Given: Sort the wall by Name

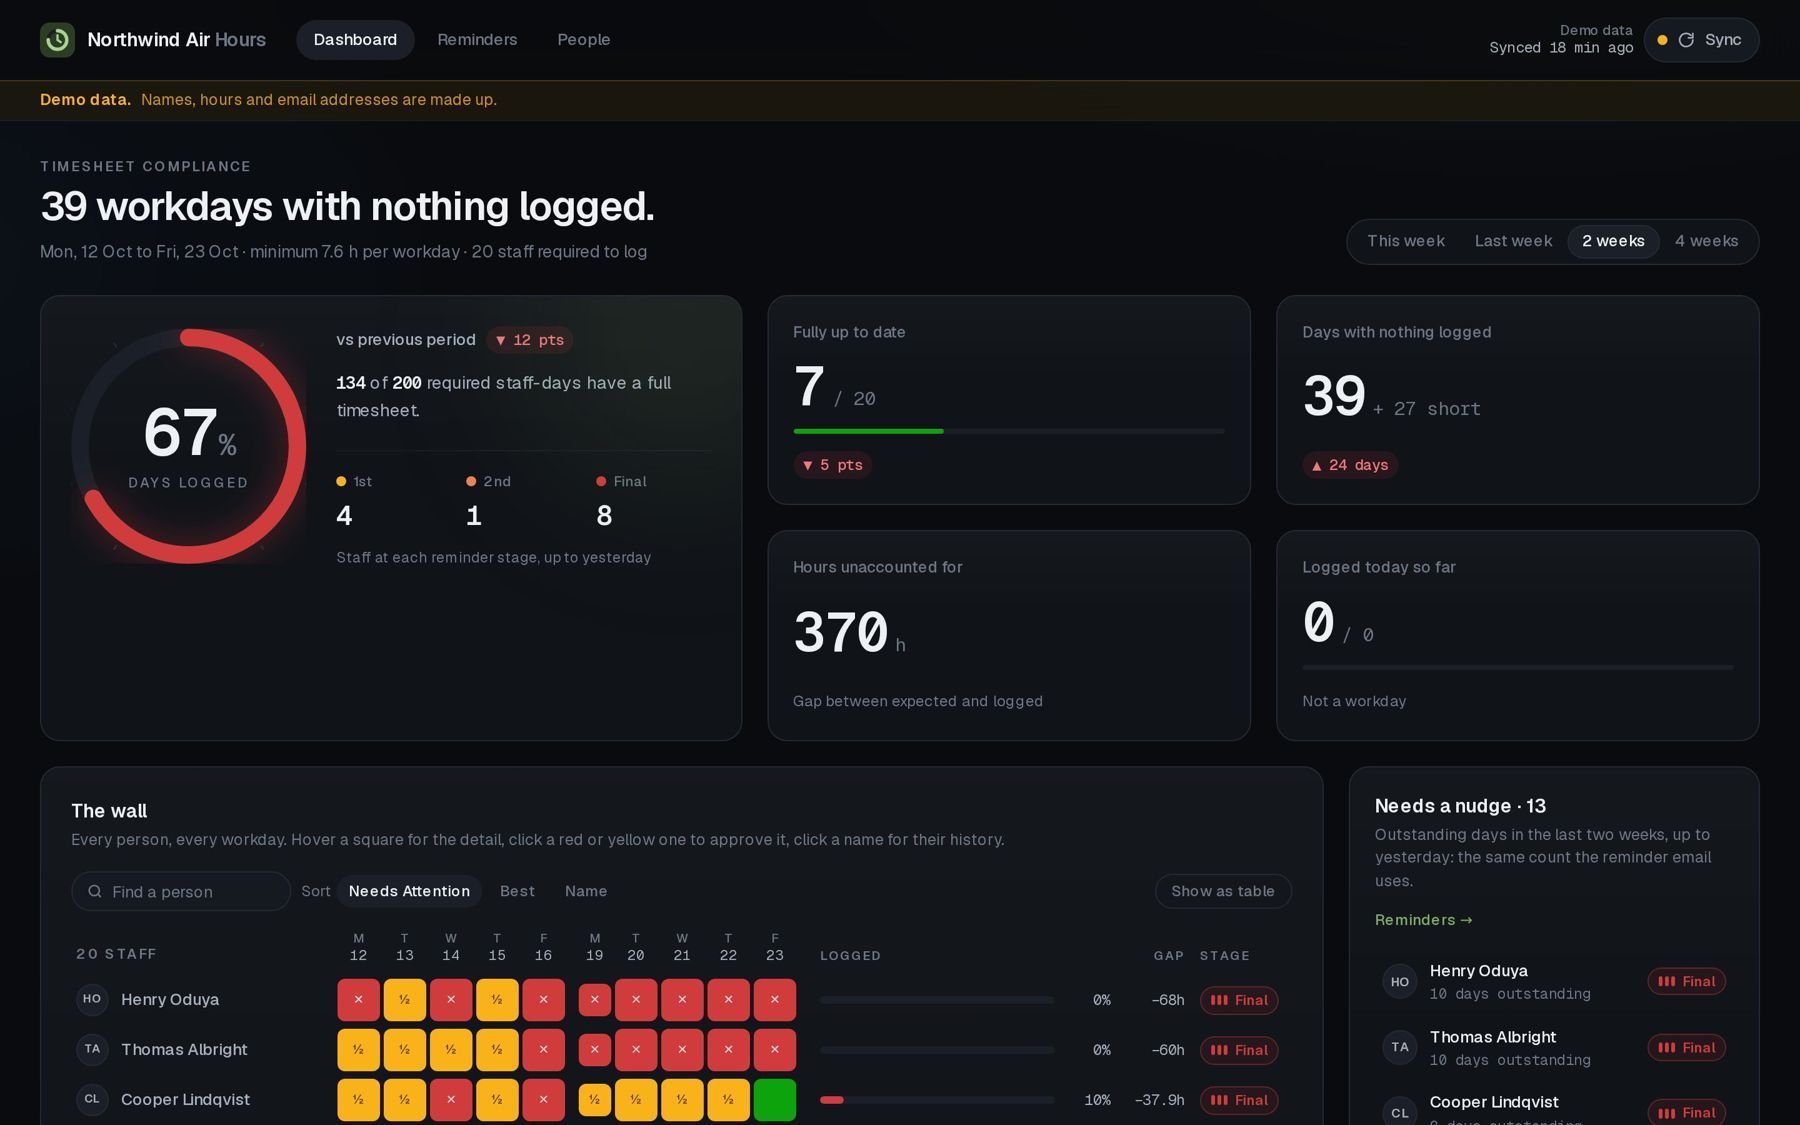Looking at the screenshot, I should (x=586, y=891).
